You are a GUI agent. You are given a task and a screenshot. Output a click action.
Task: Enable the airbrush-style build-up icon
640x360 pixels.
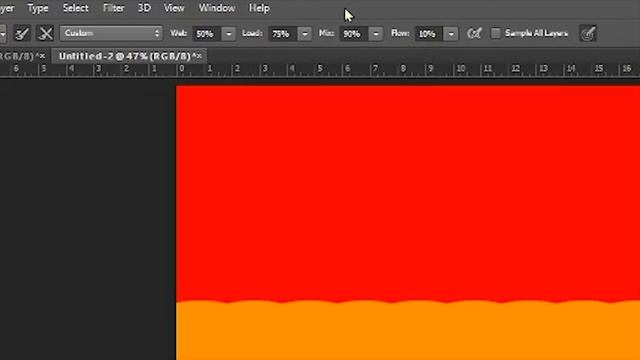click(x=474, y=33)
